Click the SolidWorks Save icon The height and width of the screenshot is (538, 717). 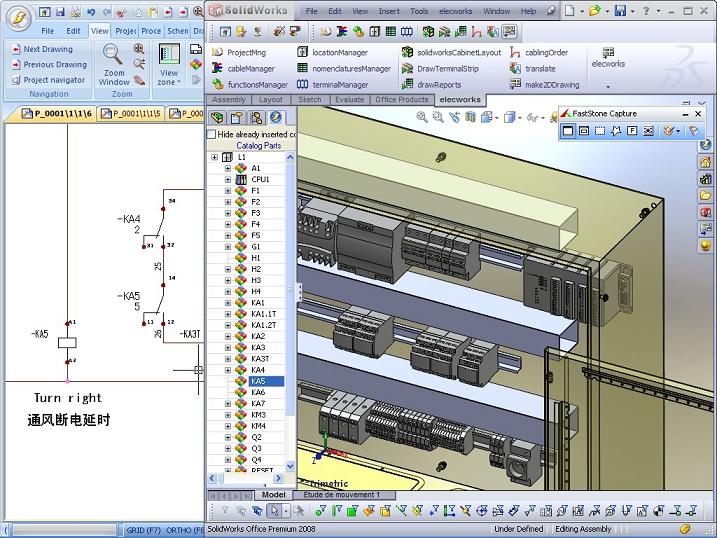[620, 11]
